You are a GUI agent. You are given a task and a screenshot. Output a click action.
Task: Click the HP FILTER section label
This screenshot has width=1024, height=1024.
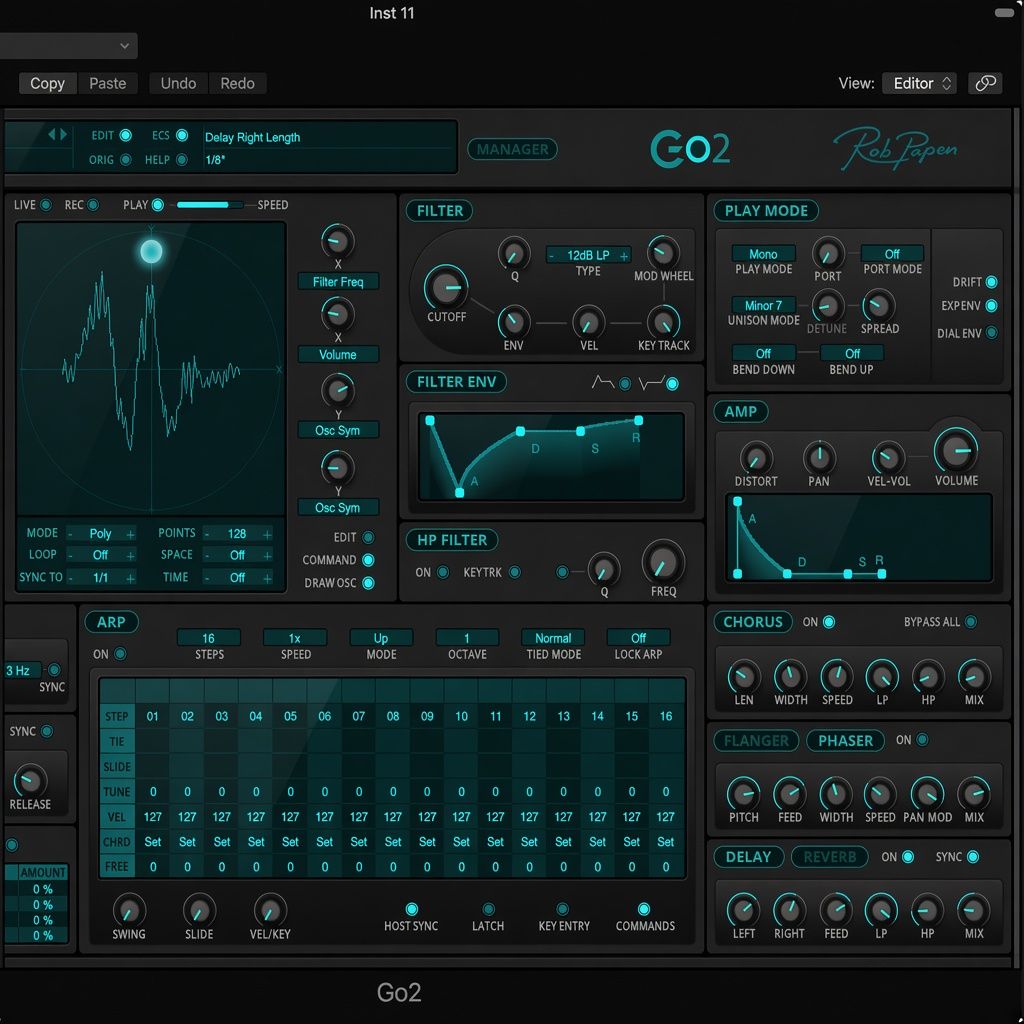pos(452,540)
